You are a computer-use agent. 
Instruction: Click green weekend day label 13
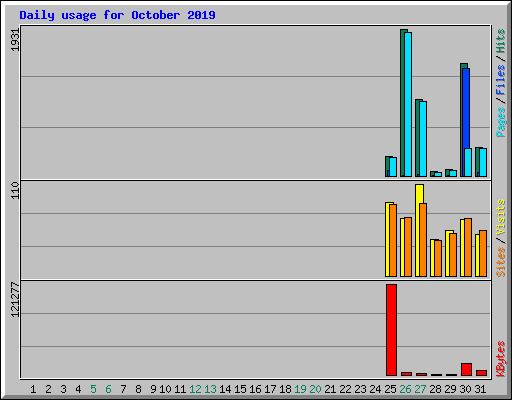210,389
